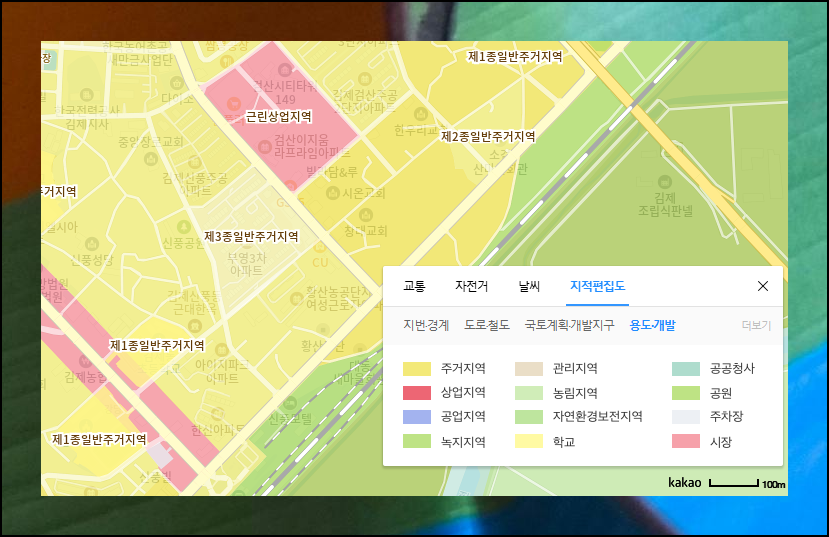Click the 김제신풍주공아파트 icon
Viewport: 829px width, 537px height.
point(195,162)
